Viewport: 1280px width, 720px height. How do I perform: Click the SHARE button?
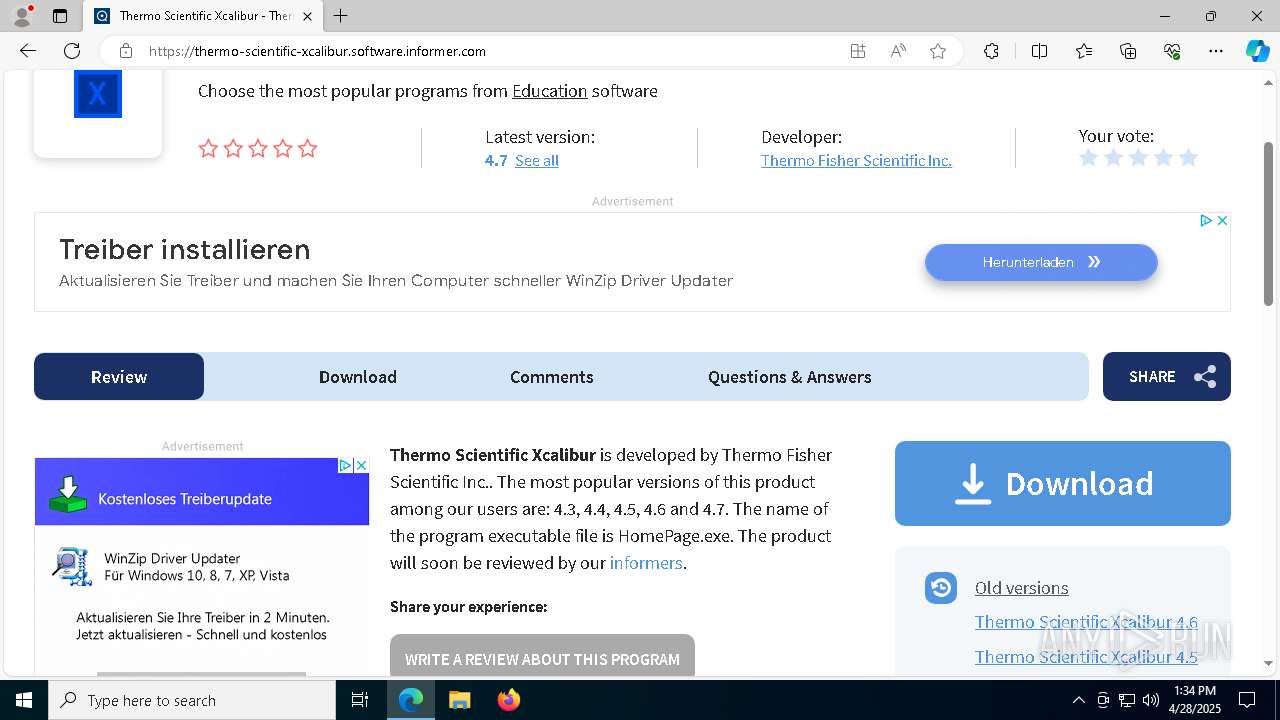[x=1167, y=377]
